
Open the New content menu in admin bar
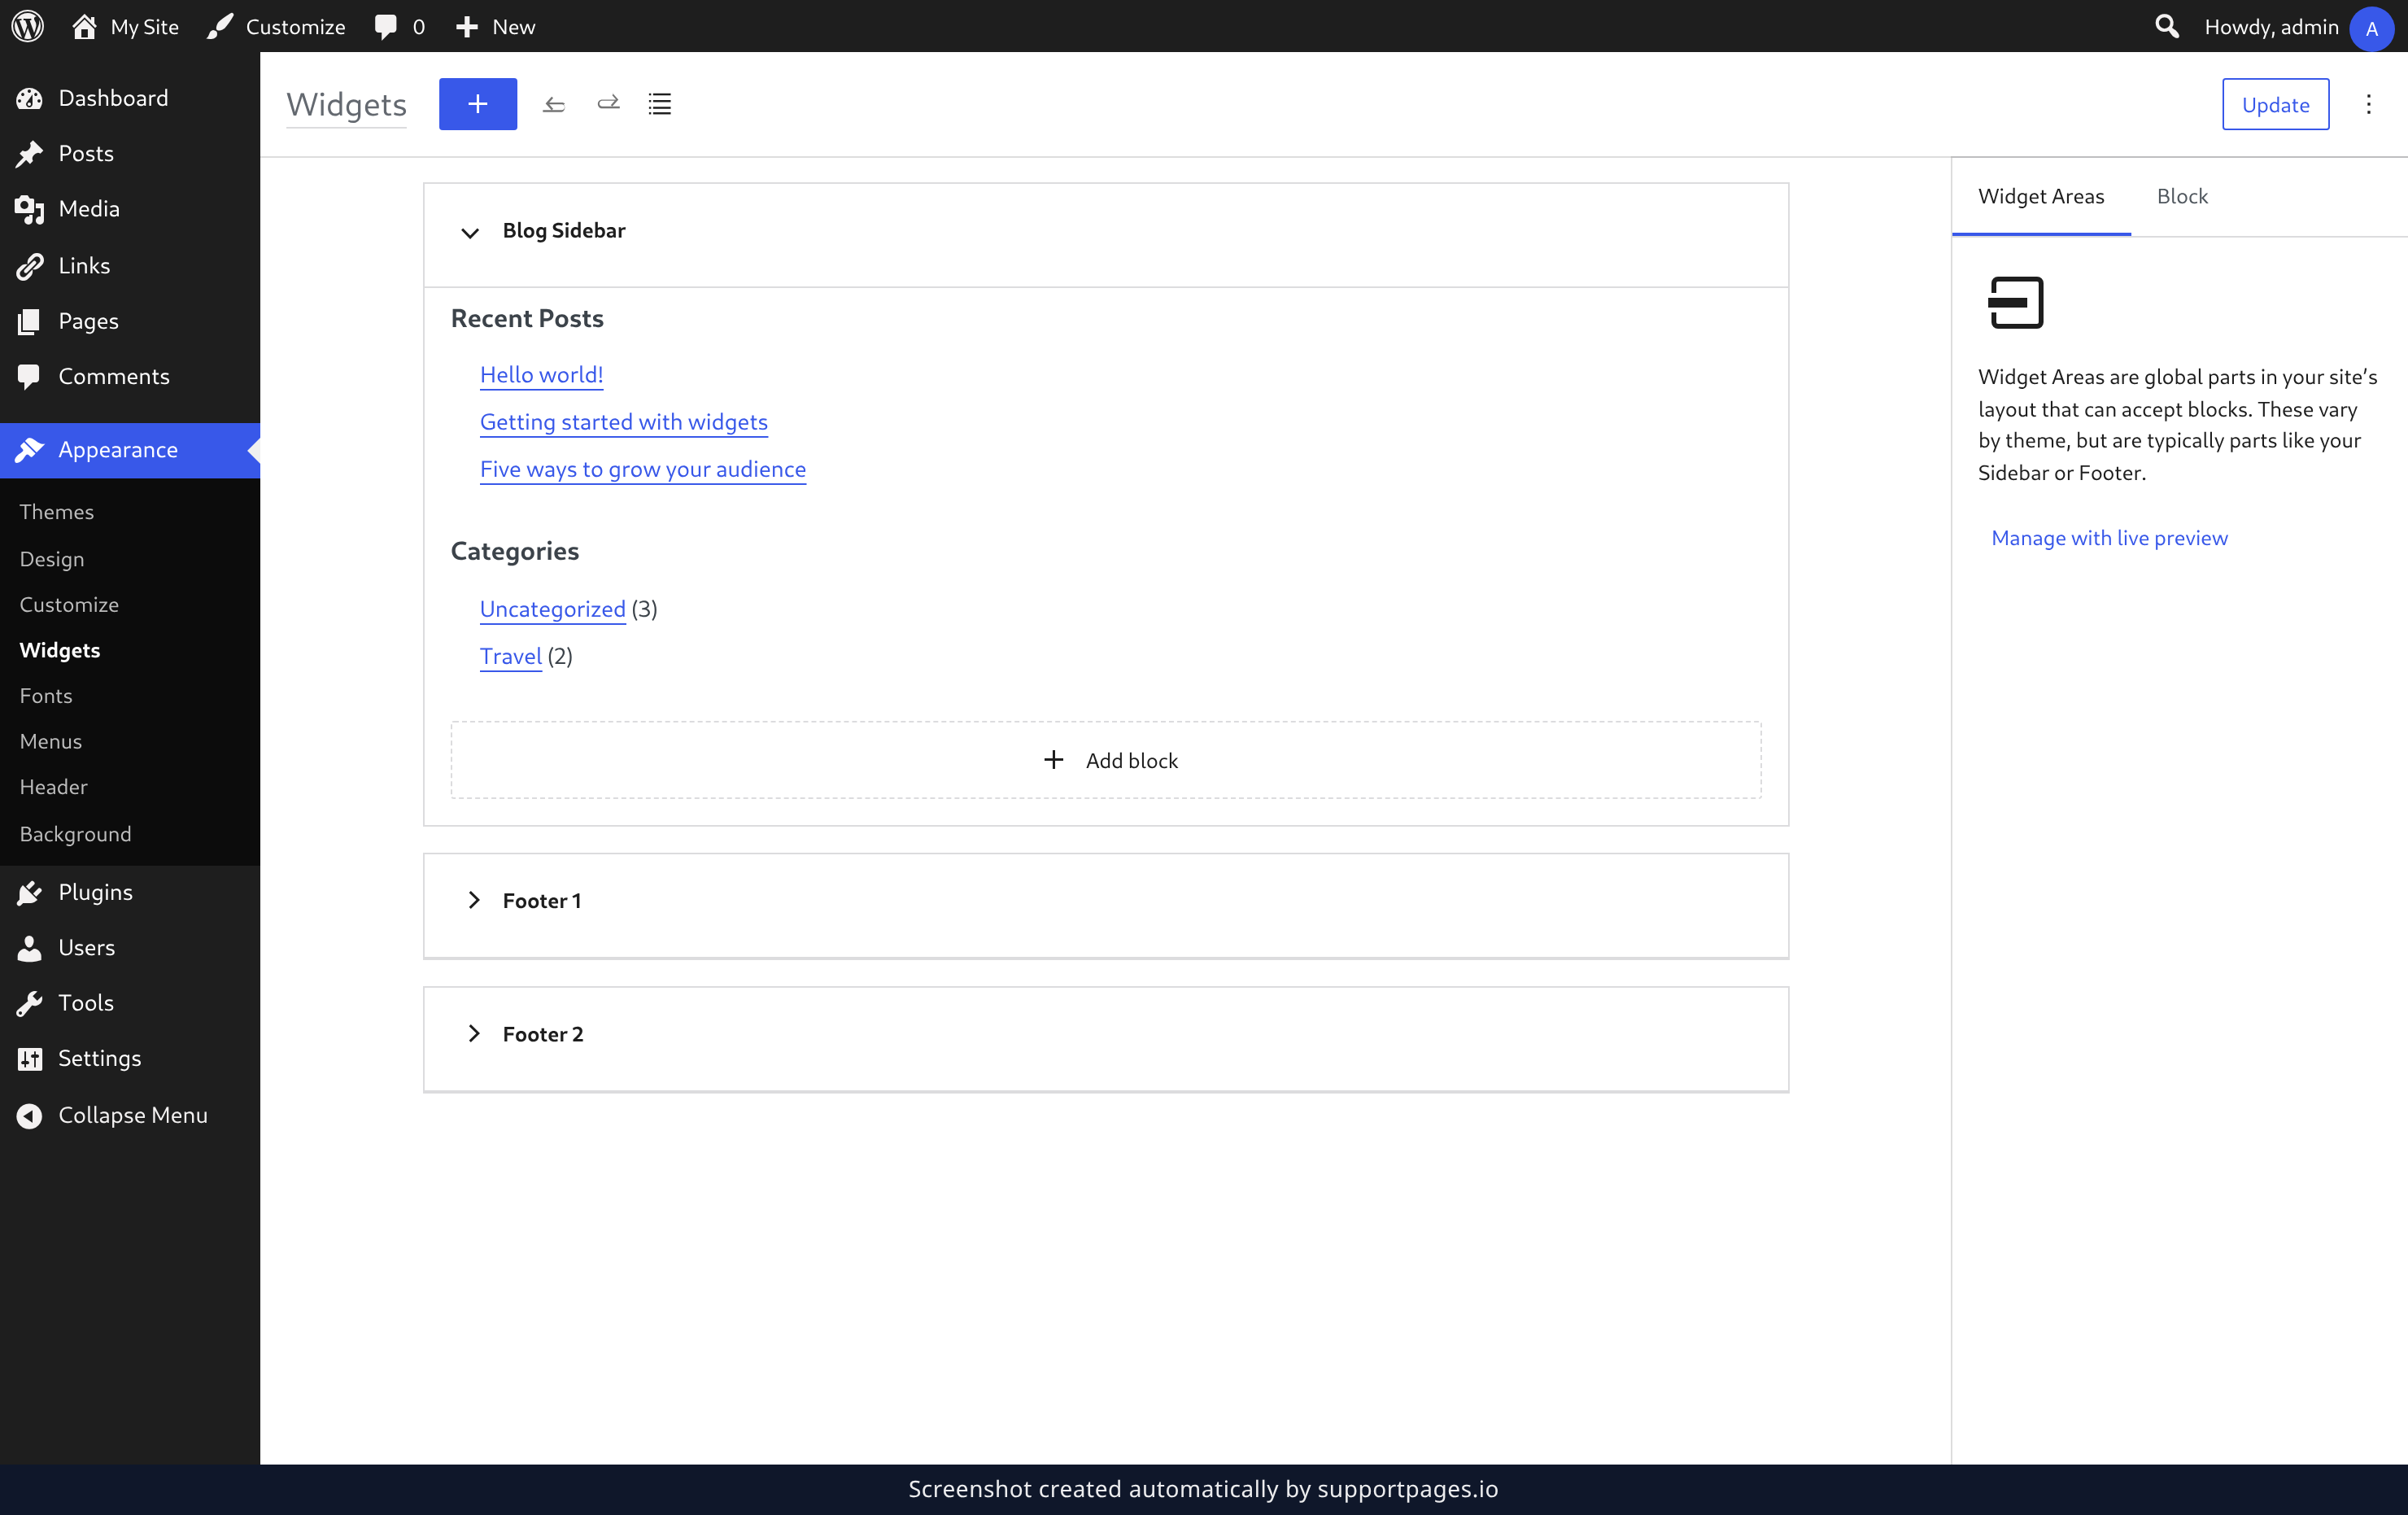click(495, 26)
